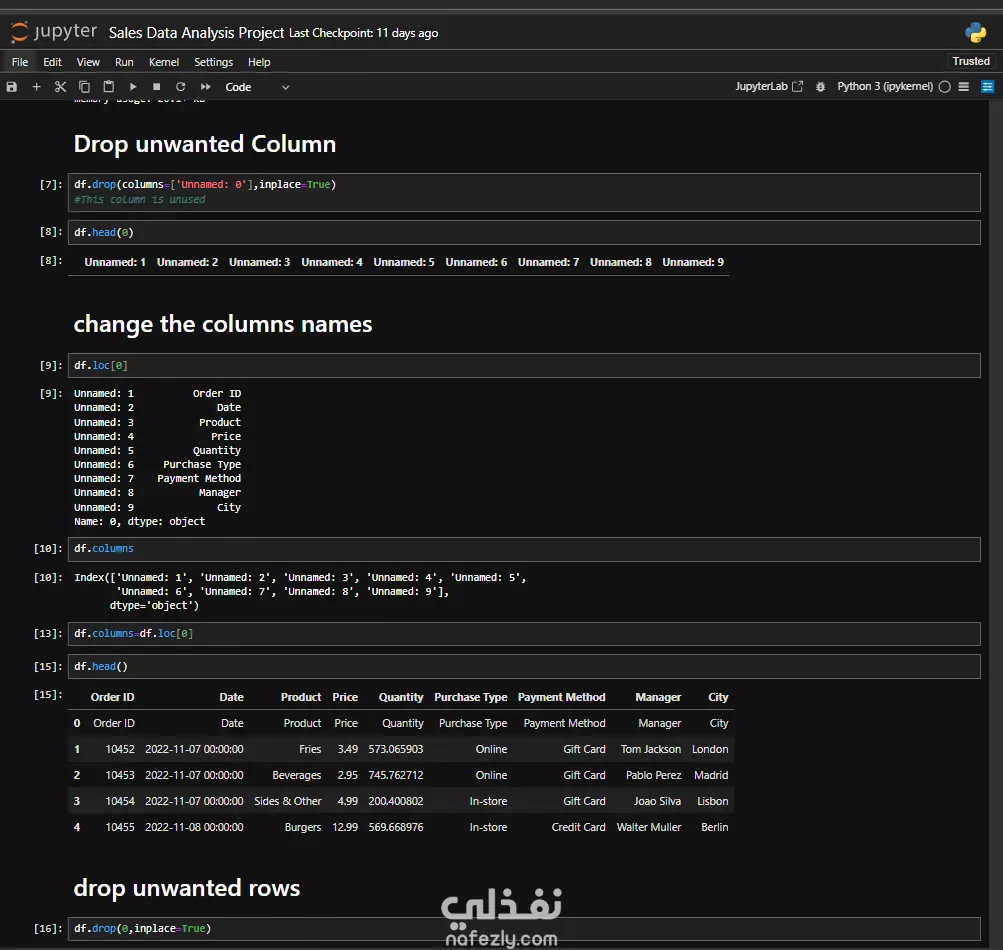
Task: Click the Drop unwanted Column heading
Action: (205, 145)
